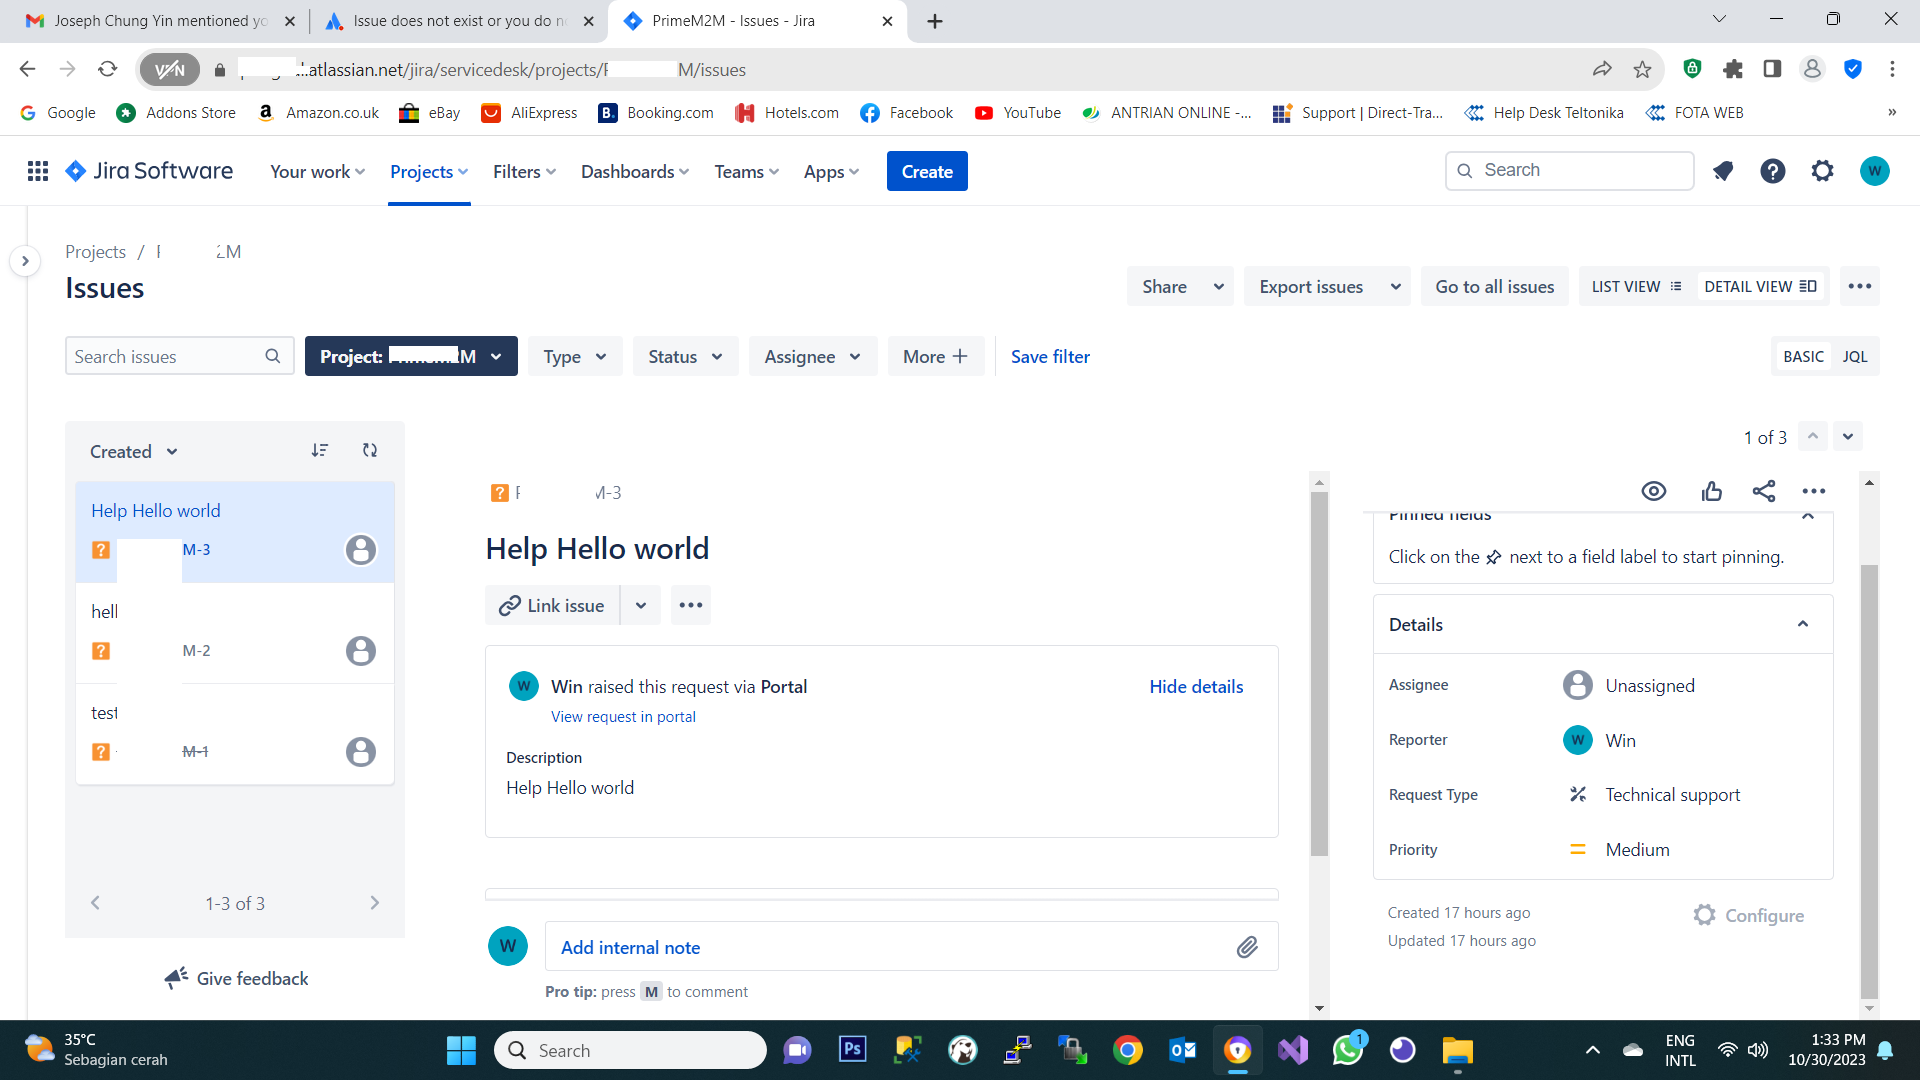Image resolution: width=1920 pixels, height=1080 pixels.
Task: Switch to LIST VIEW mode
Action: click(x=1636, y=287)
